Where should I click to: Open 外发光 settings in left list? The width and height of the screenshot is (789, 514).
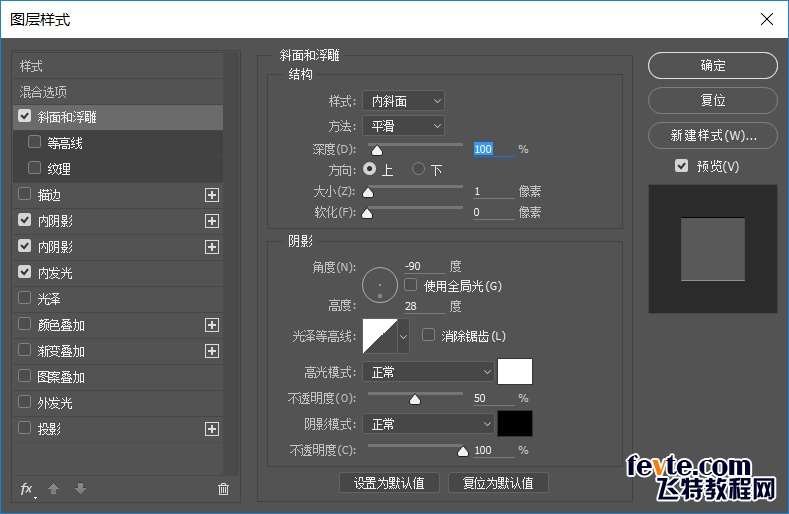[x=55, y=403]
